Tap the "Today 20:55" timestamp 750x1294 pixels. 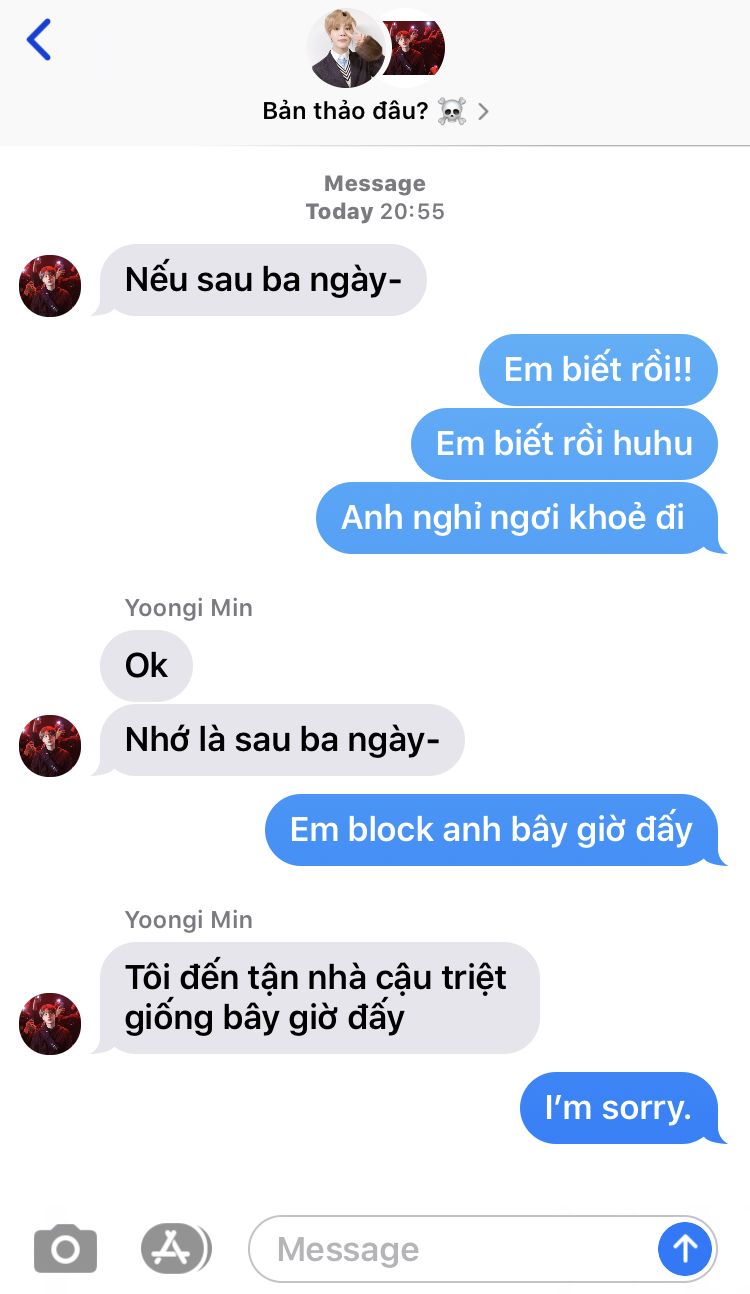tap(375, 211)
